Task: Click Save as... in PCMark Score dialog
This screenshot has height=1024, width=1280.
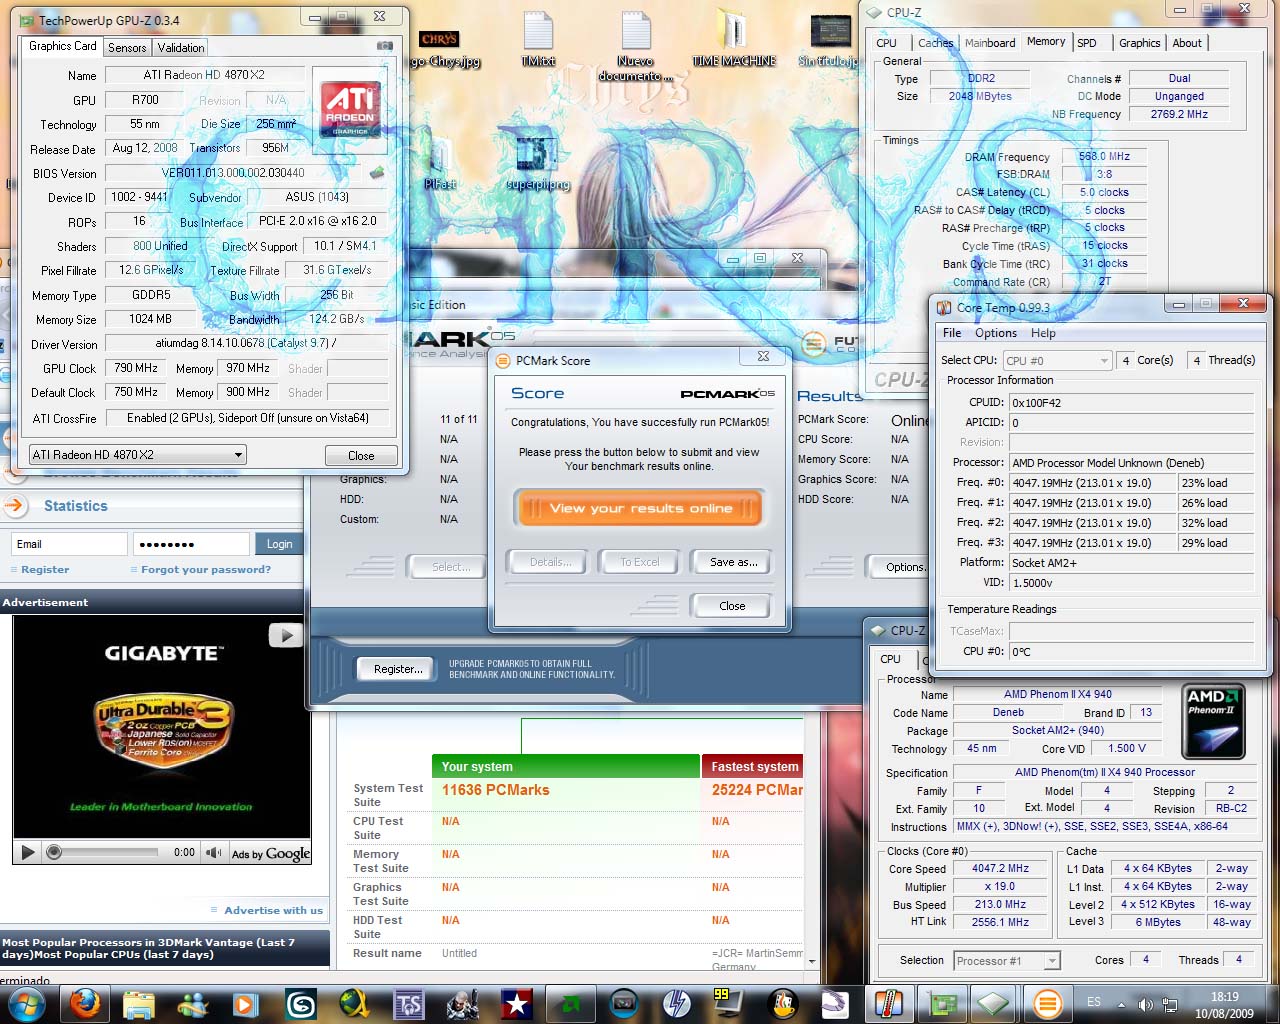Action: coord(731,562)
